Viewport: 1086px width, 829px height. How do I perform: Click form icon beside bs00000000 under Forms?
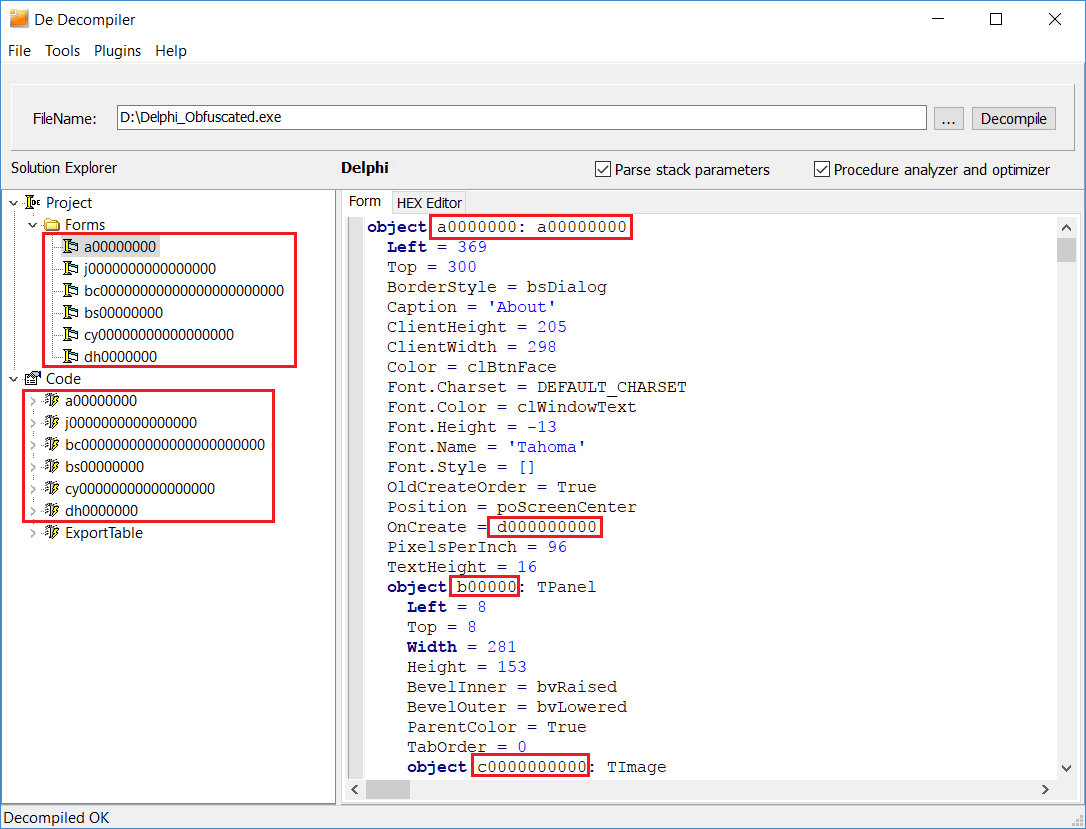coord(71,312)
